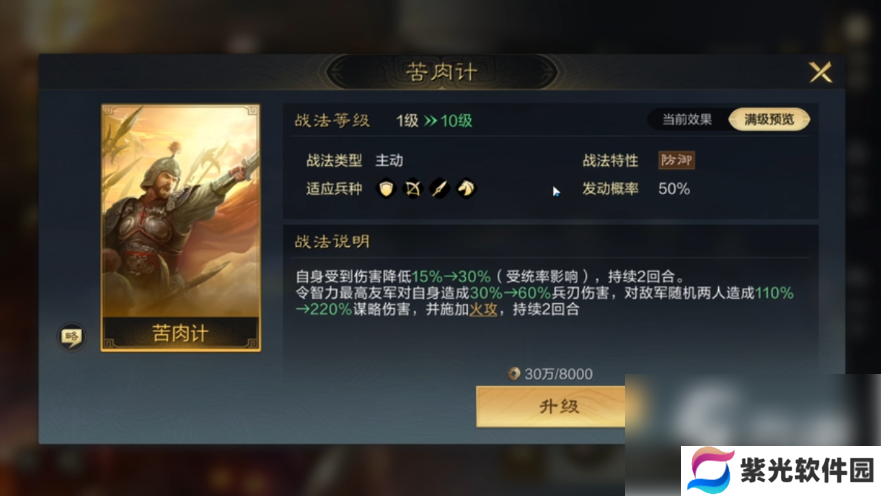This screenshot has width=881, height=496.
Task: Click the 战法说明 section header
Action: pos(332,242)
